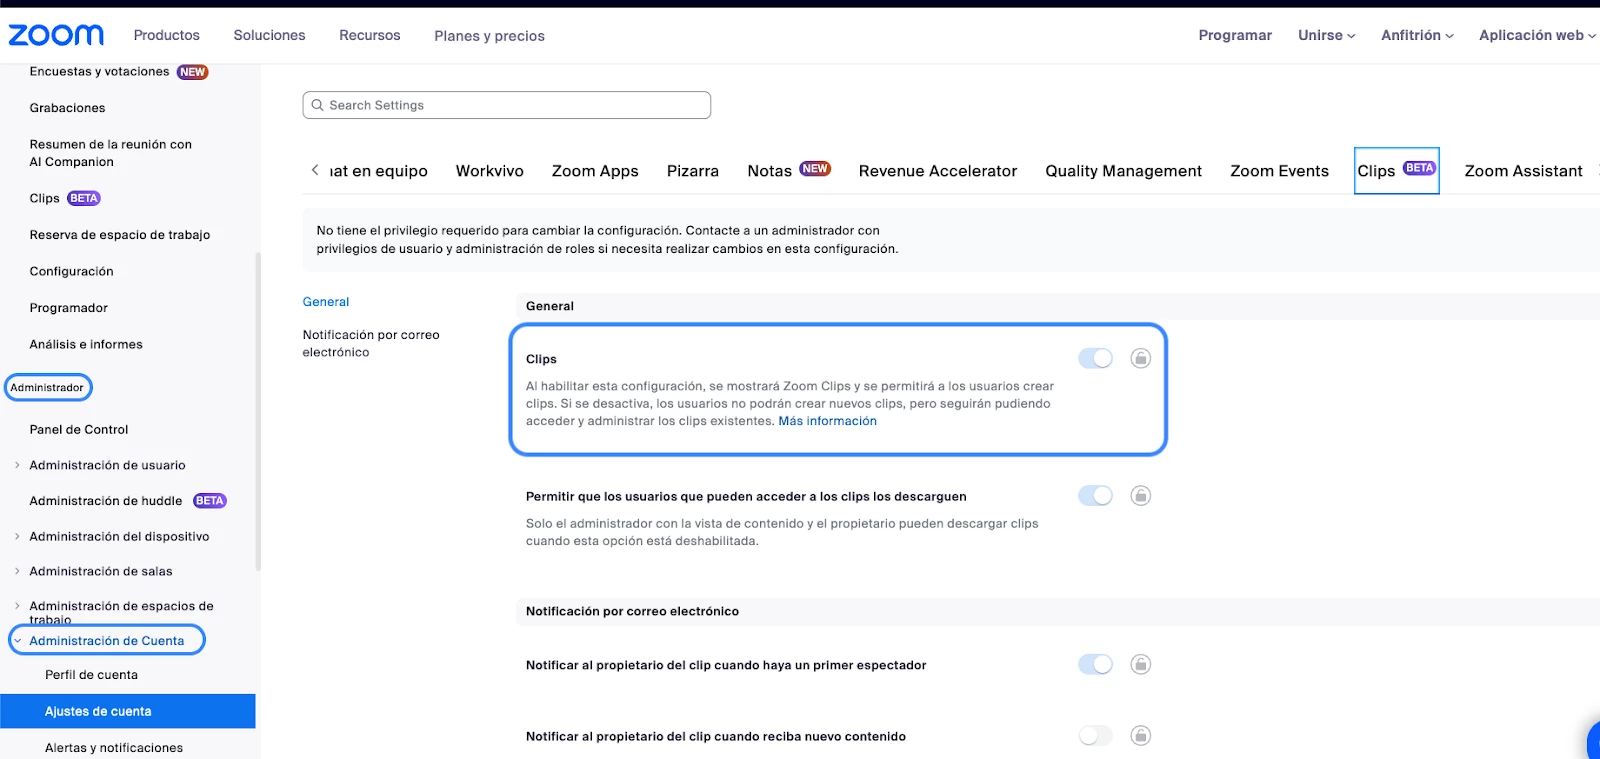Screen dimensions: 1600x759
Task: Open Encuestas y votaciones in sidebar
Action: click(x=118, y=72)
